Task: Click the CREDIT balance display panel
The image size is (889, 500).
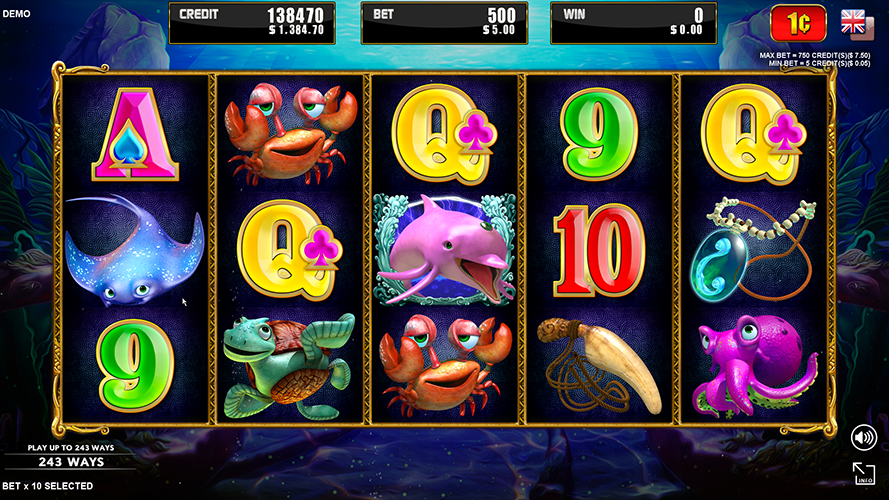Action: [x=252, y=23]
